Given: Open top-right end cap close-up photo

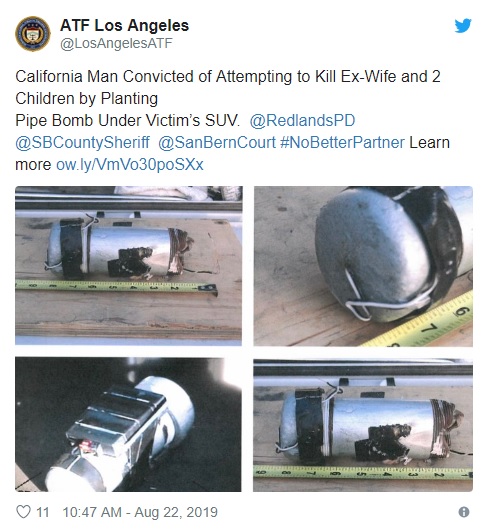Looking at the screenshot, I should [363, 266].
